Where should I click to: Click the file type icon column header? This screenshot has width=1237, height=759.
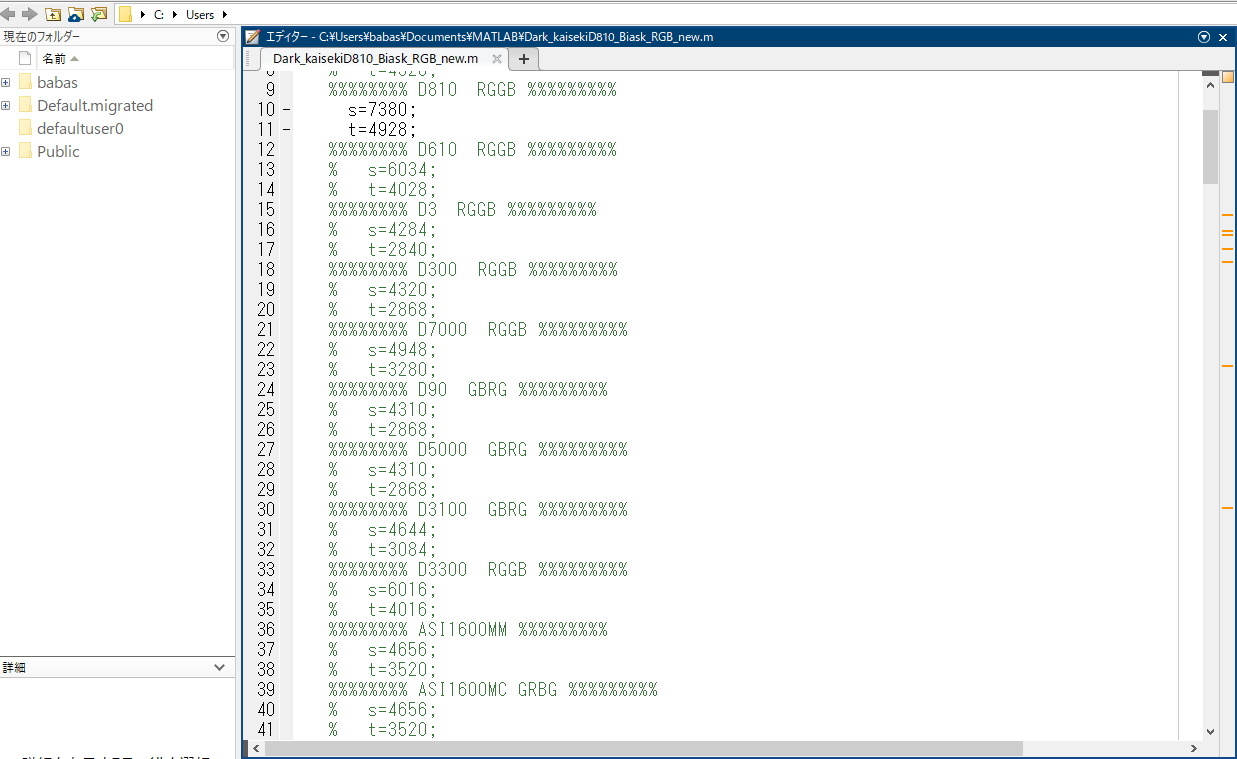pyautogui.click(x=25, y=59)
